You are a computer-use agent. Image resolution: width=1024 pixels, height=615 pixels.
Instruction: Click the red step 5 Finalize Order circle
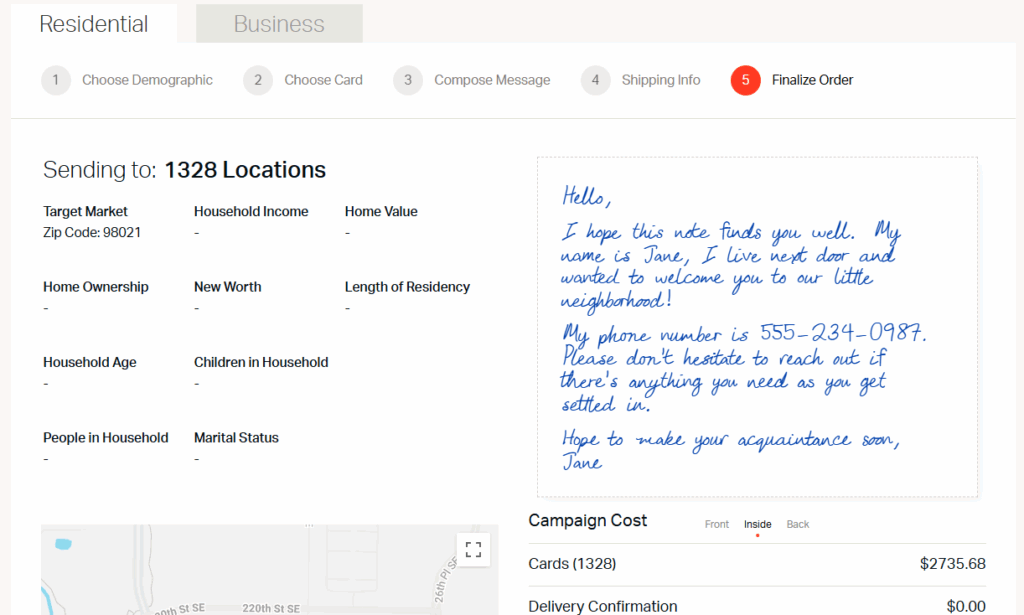point(744,80)
